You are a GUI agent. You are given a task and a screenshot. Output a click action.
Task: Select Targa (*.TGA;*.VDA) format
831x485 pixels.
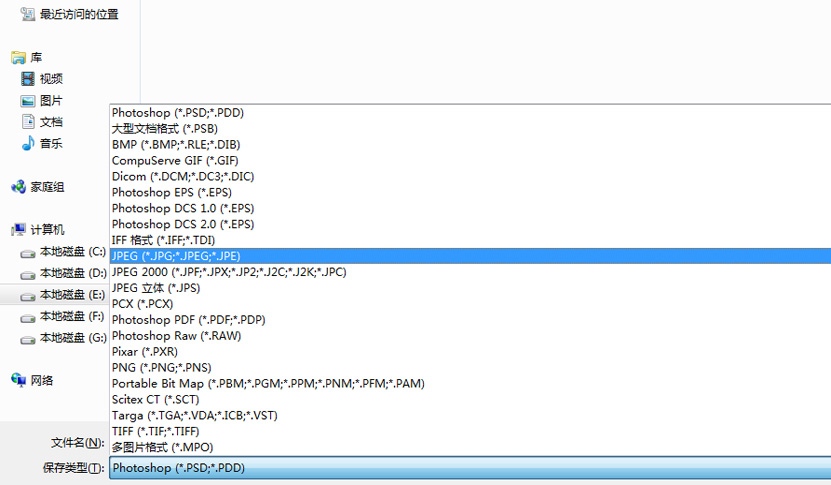point(471,415)
